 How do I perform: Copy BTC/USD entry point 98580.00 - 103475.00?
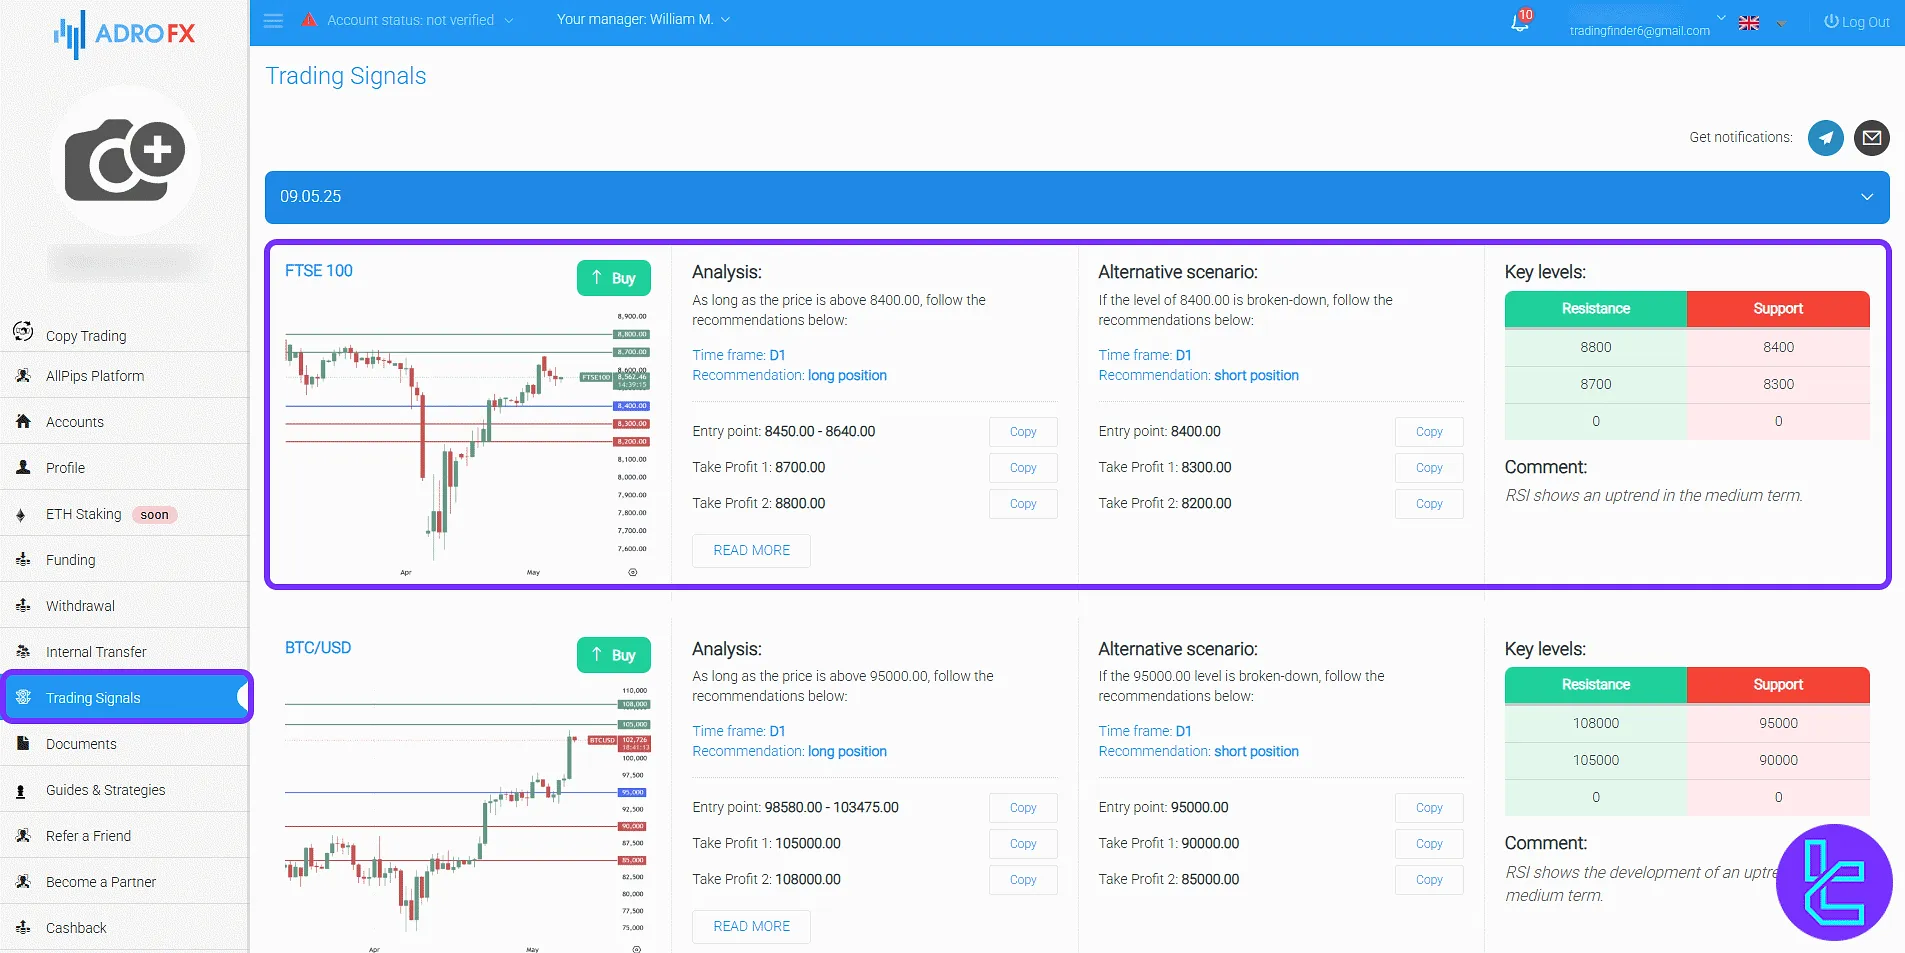pyautogui.click(x=1023, y=808)
